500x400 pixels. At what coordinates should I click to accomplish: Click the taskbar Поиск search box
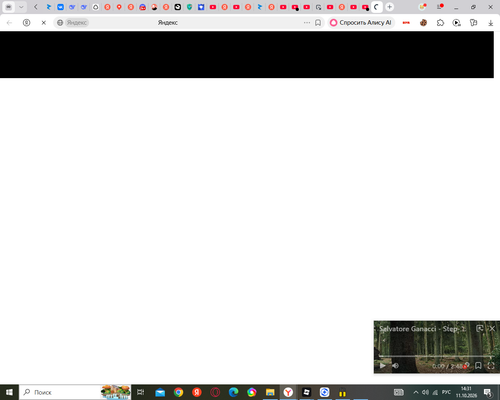coord(75,392)
